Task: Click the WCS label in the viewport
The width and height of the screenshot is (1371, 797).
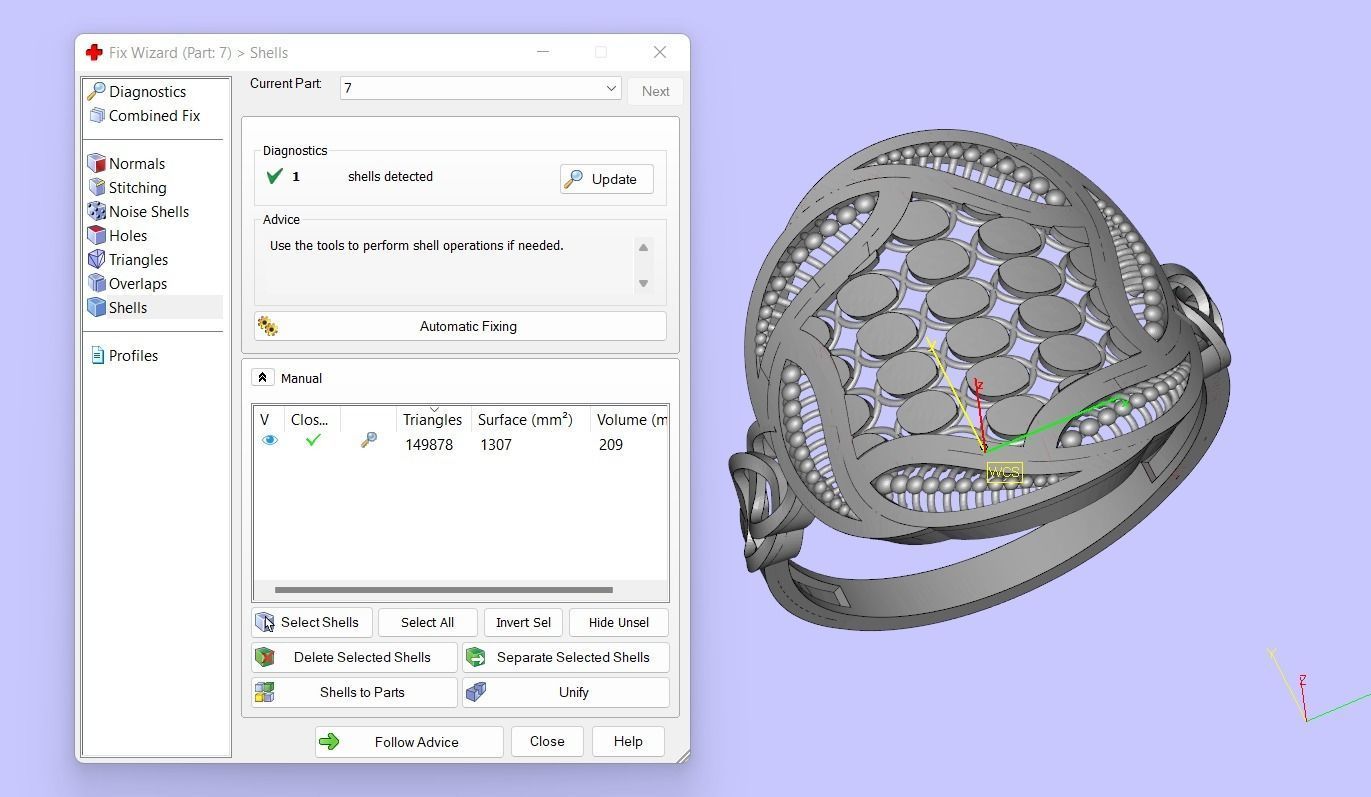Action: point(1004,472)
